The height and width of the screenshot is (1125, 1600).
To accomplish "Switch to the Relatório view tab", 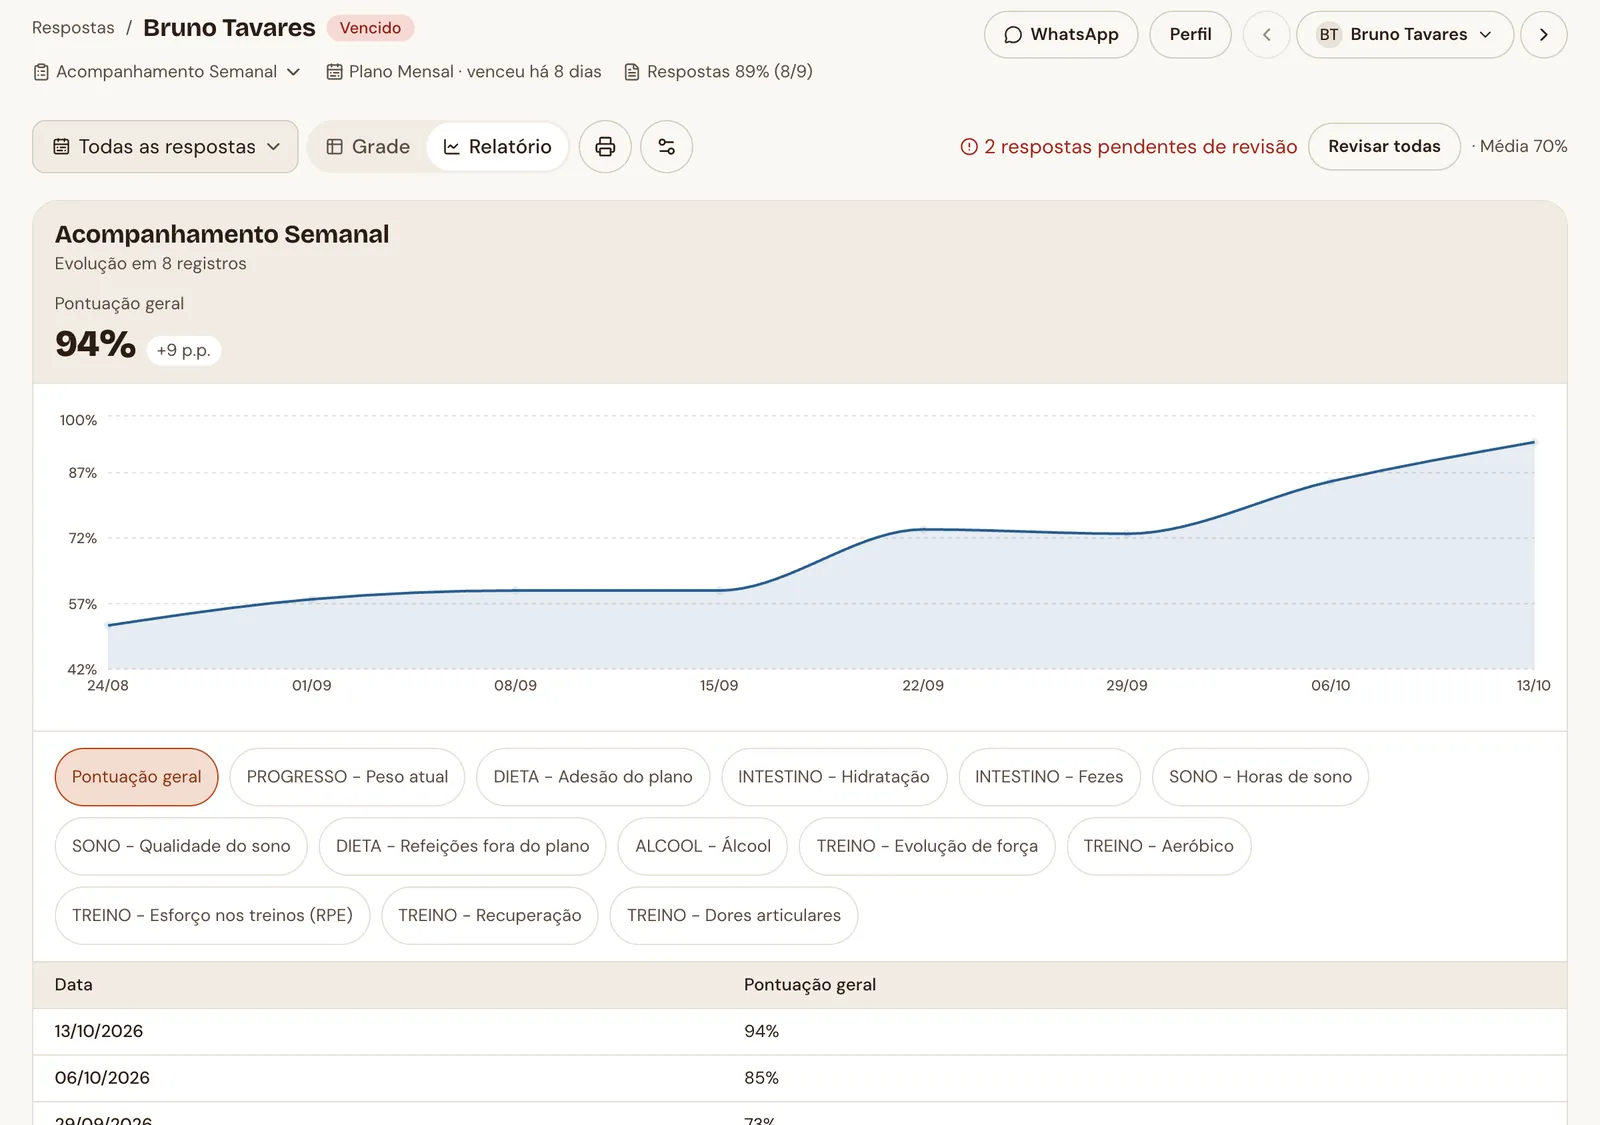I will click(x=497, y=147).
